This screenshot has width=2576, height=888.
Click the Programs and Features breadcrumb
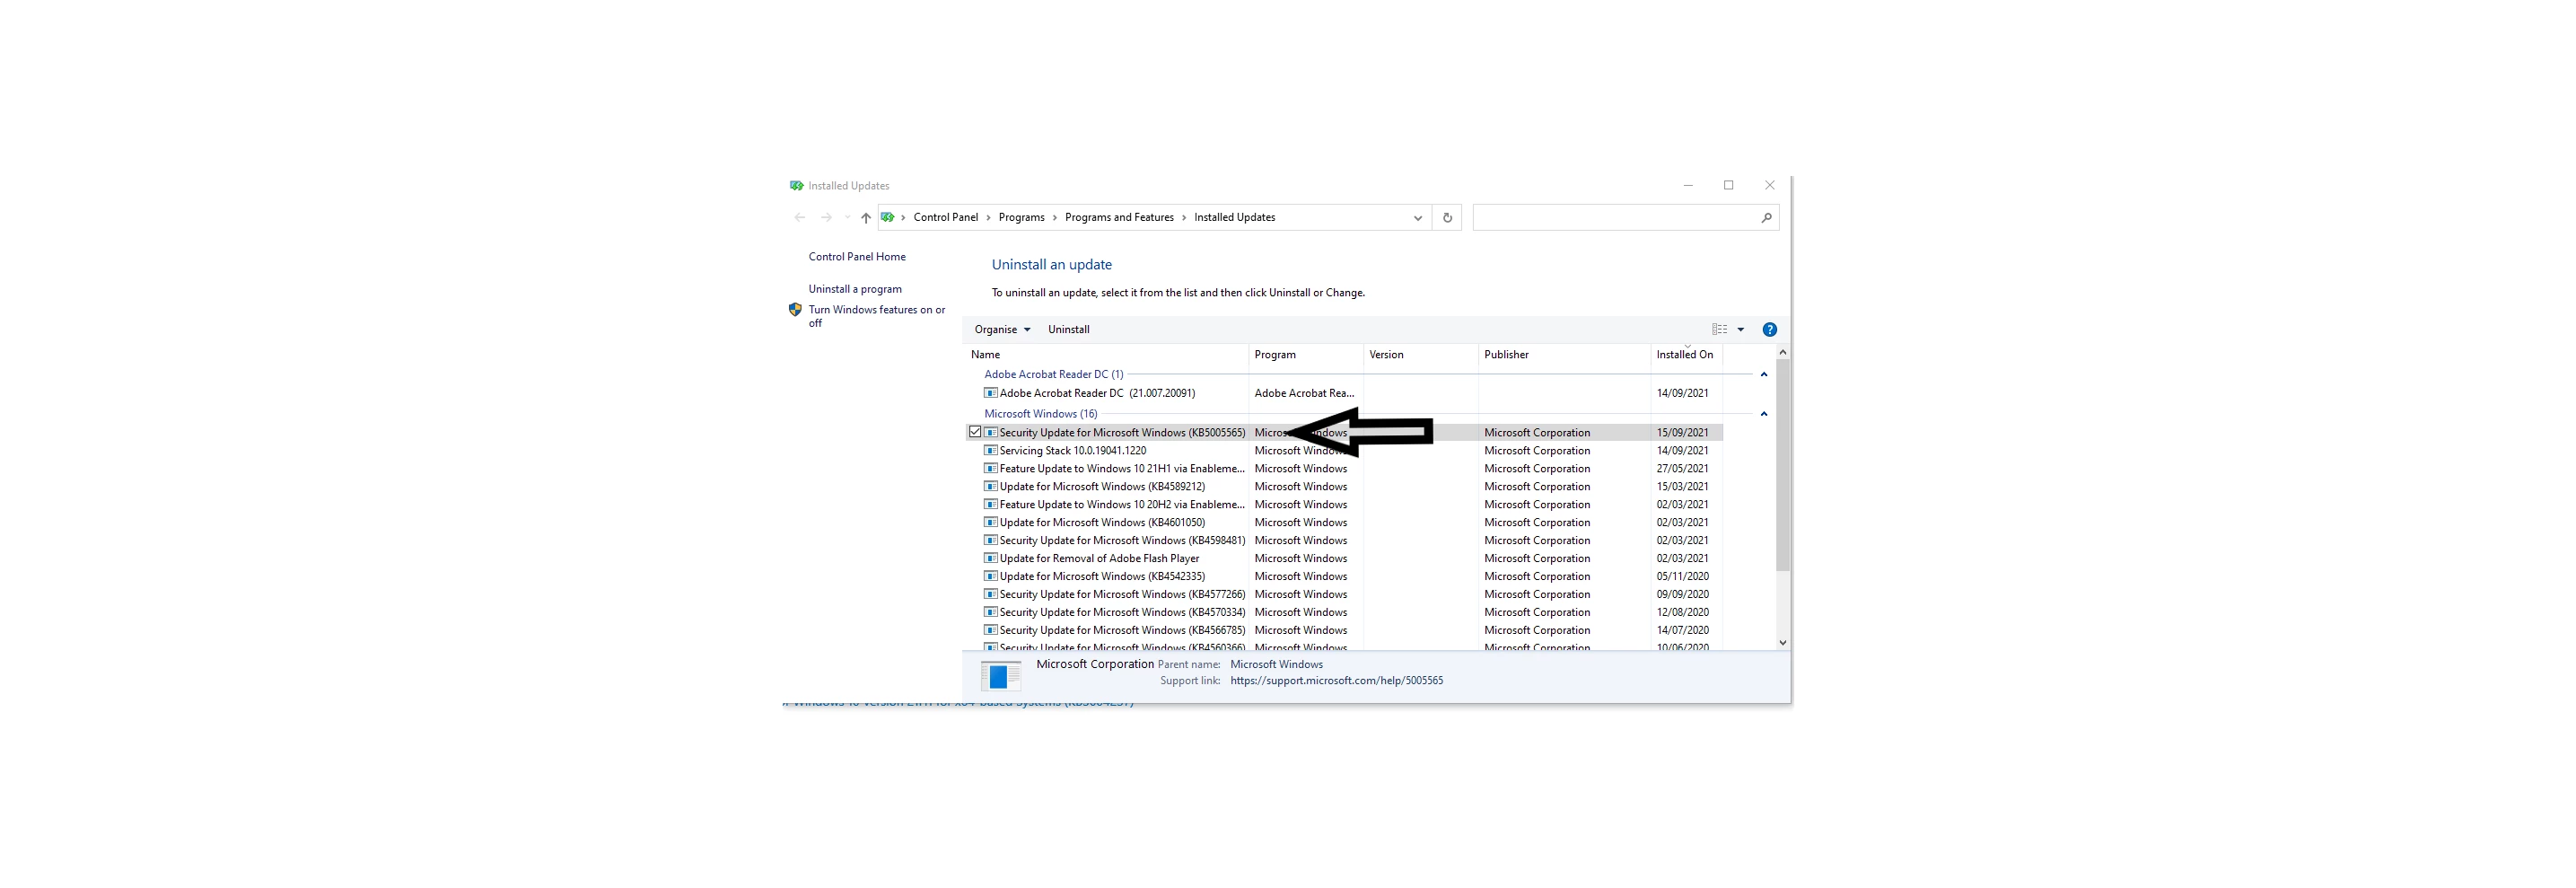1119,218
